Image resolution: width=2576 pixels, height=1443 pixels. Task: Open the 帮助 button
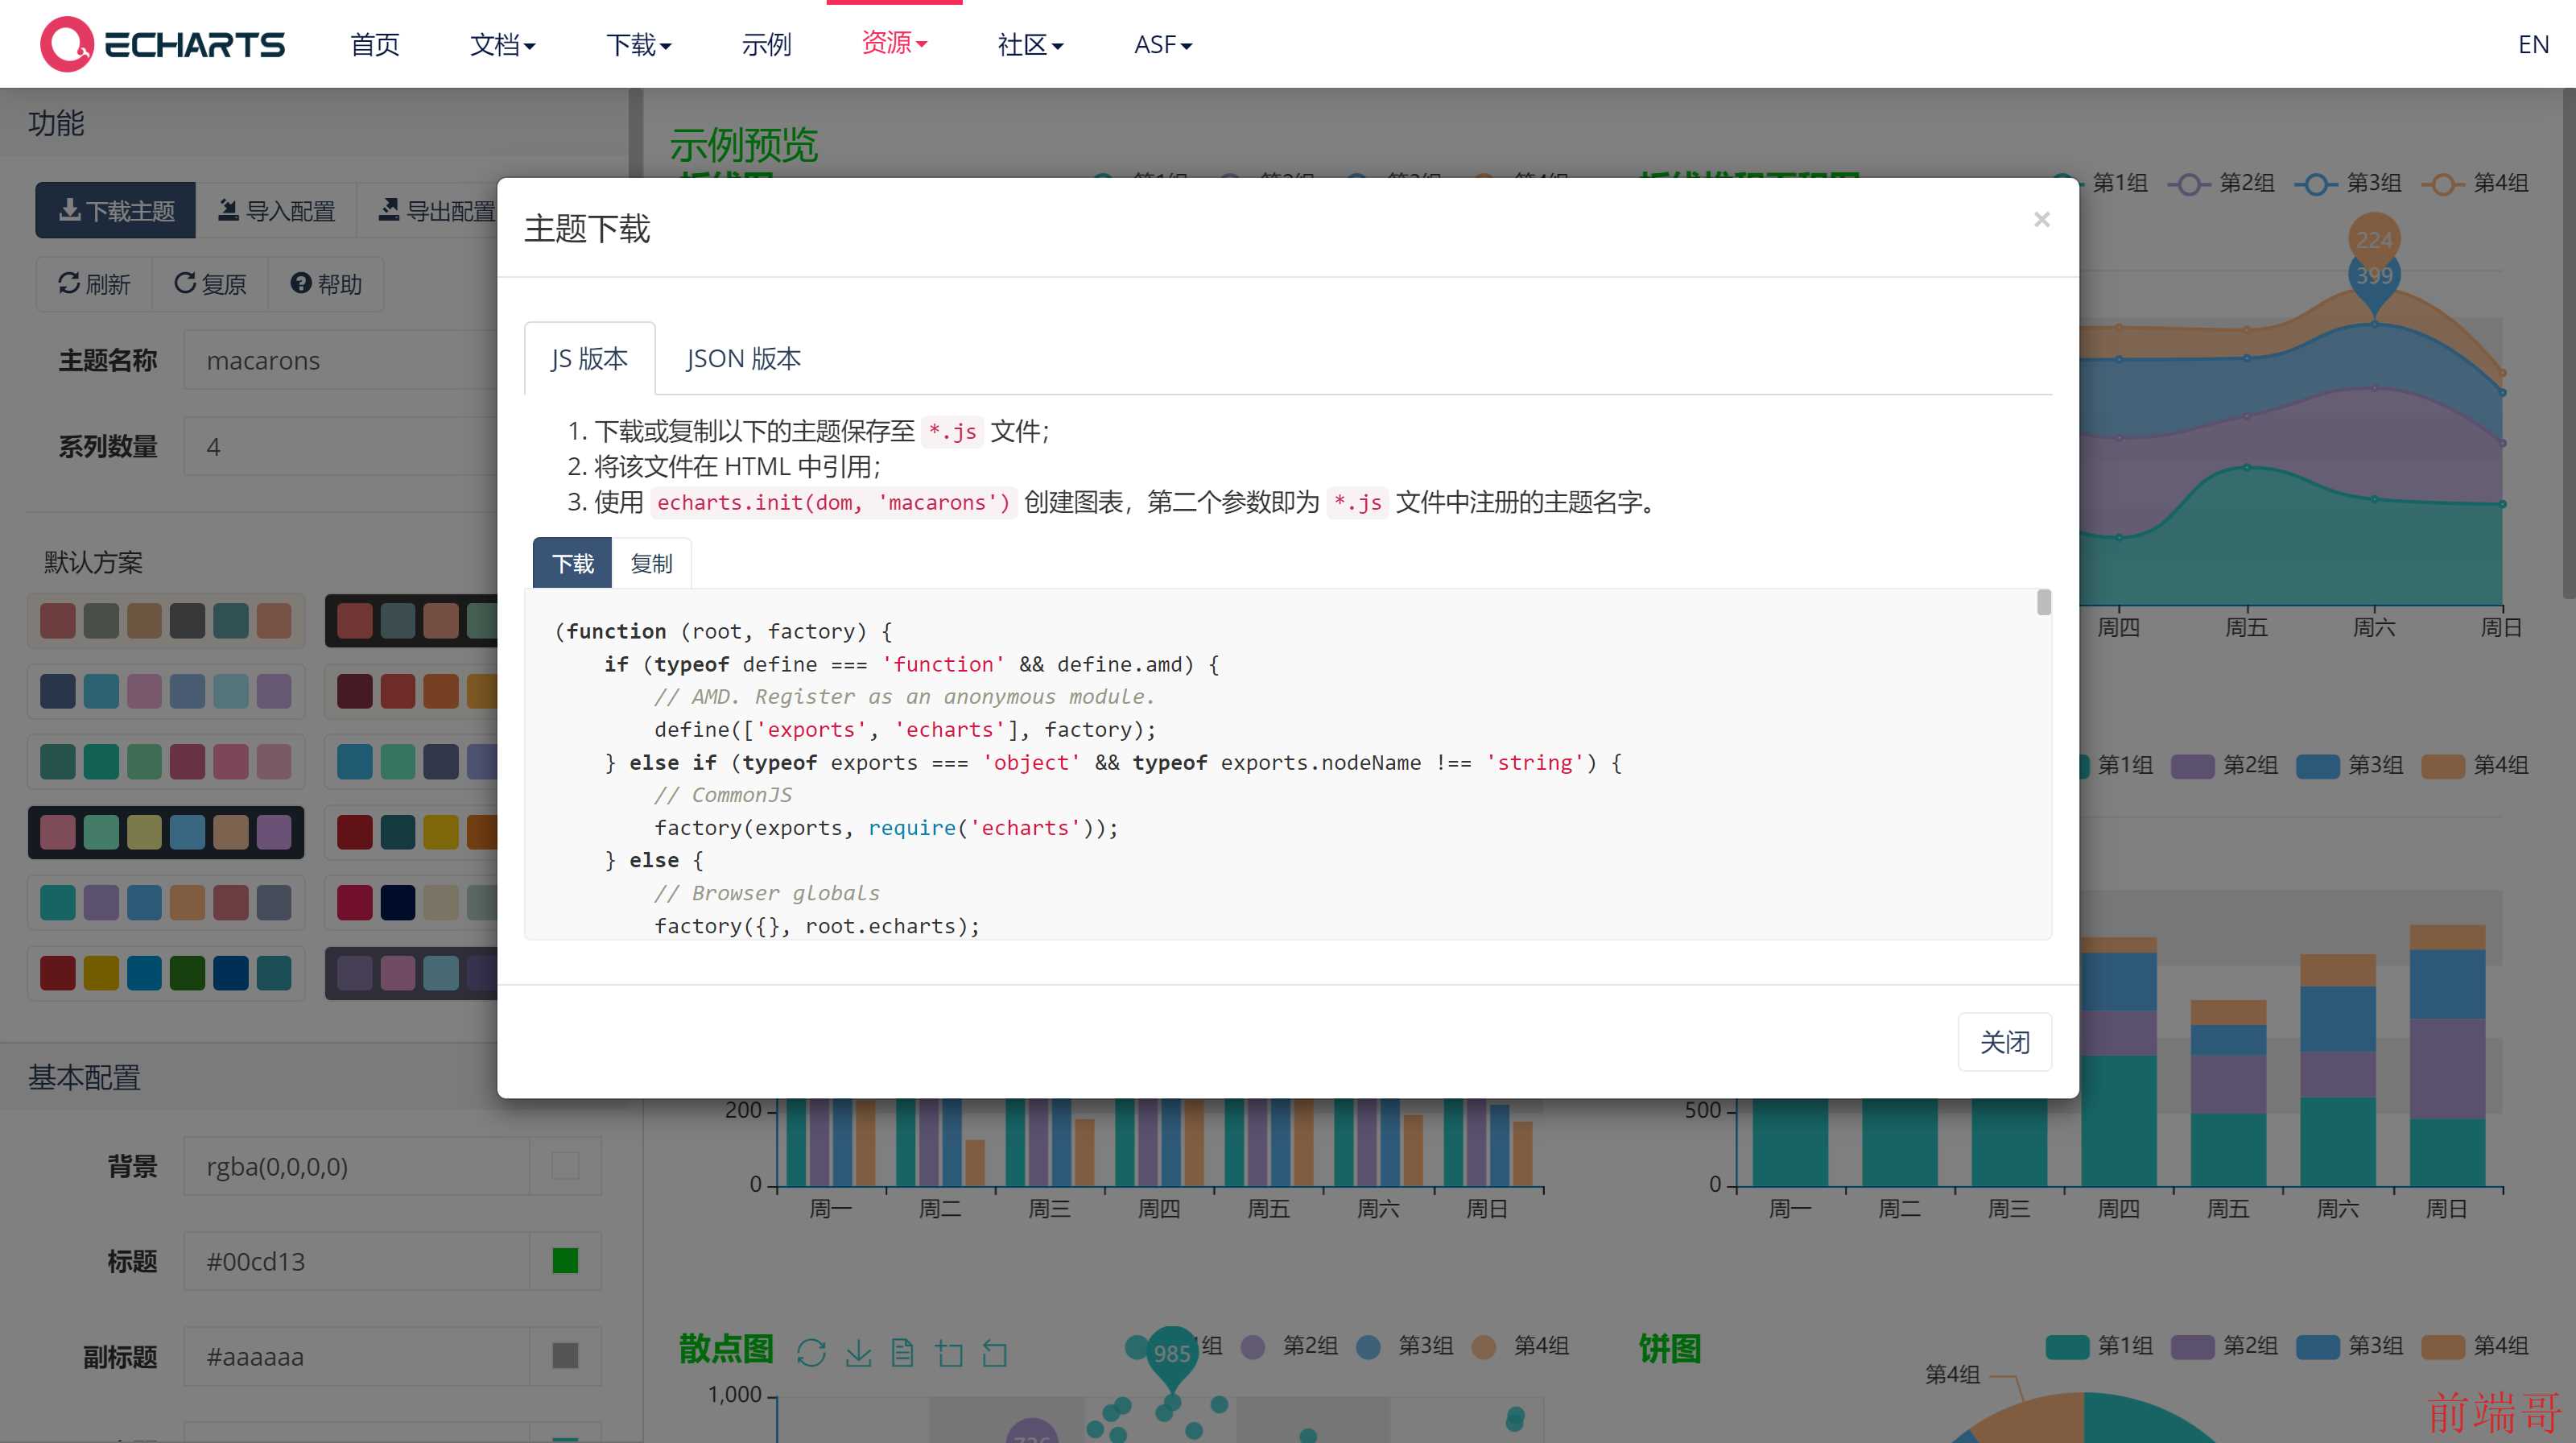(x=326, y=284)
